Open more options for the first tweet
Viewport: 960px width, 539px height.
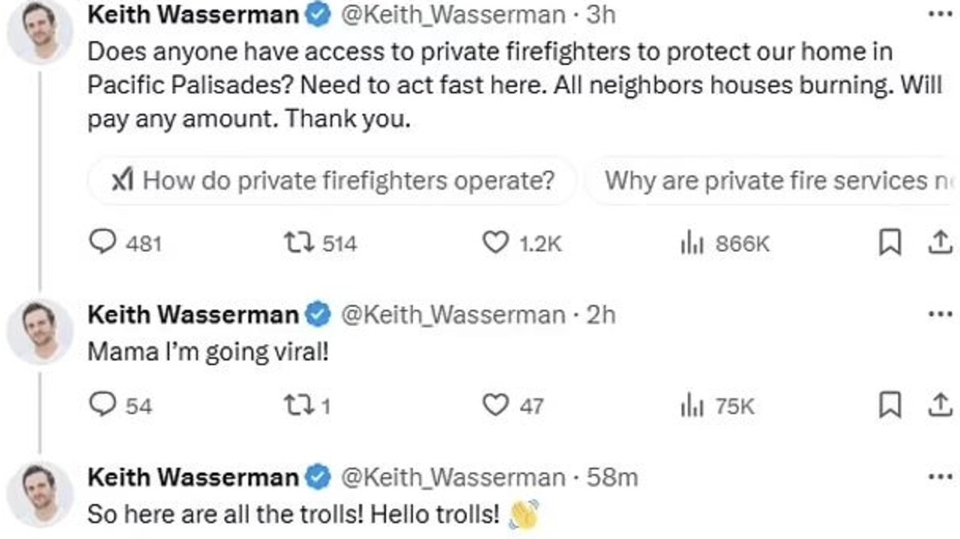click(940, 14)
